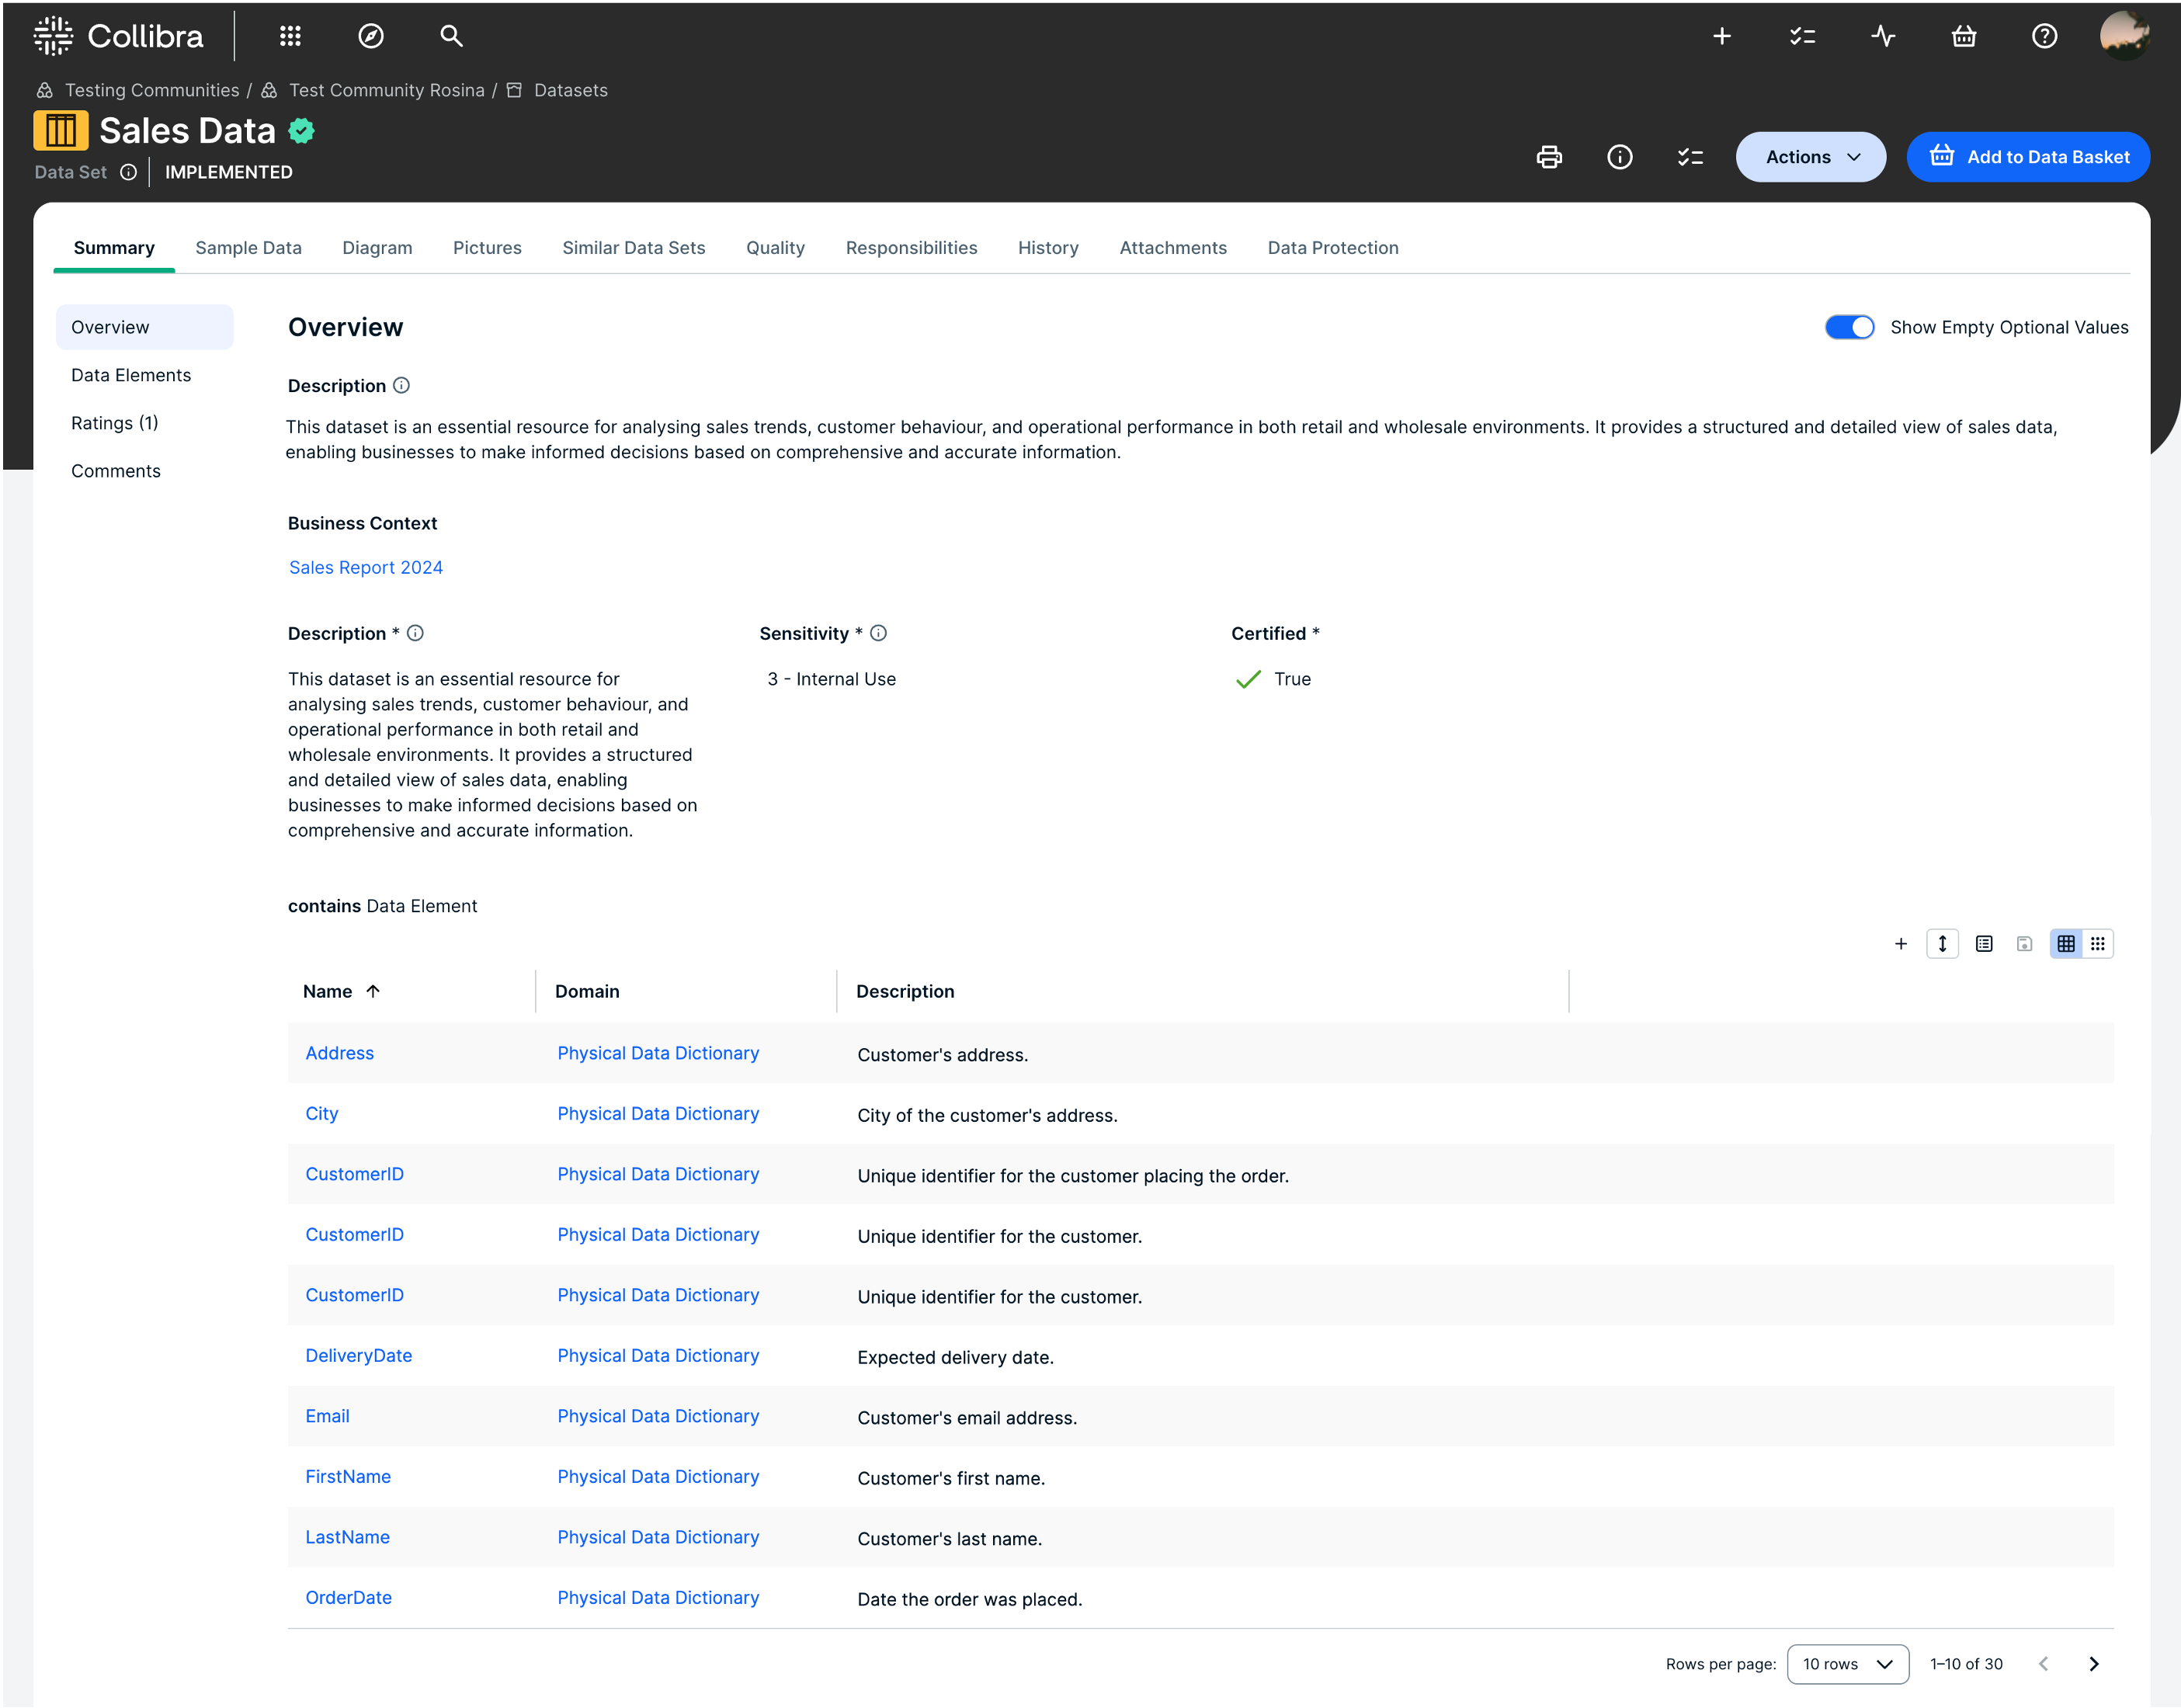The height and width of the screenshot is (1708, 2181).
Task: Open the DeliveryDate data element
Action: (358, 1356)
